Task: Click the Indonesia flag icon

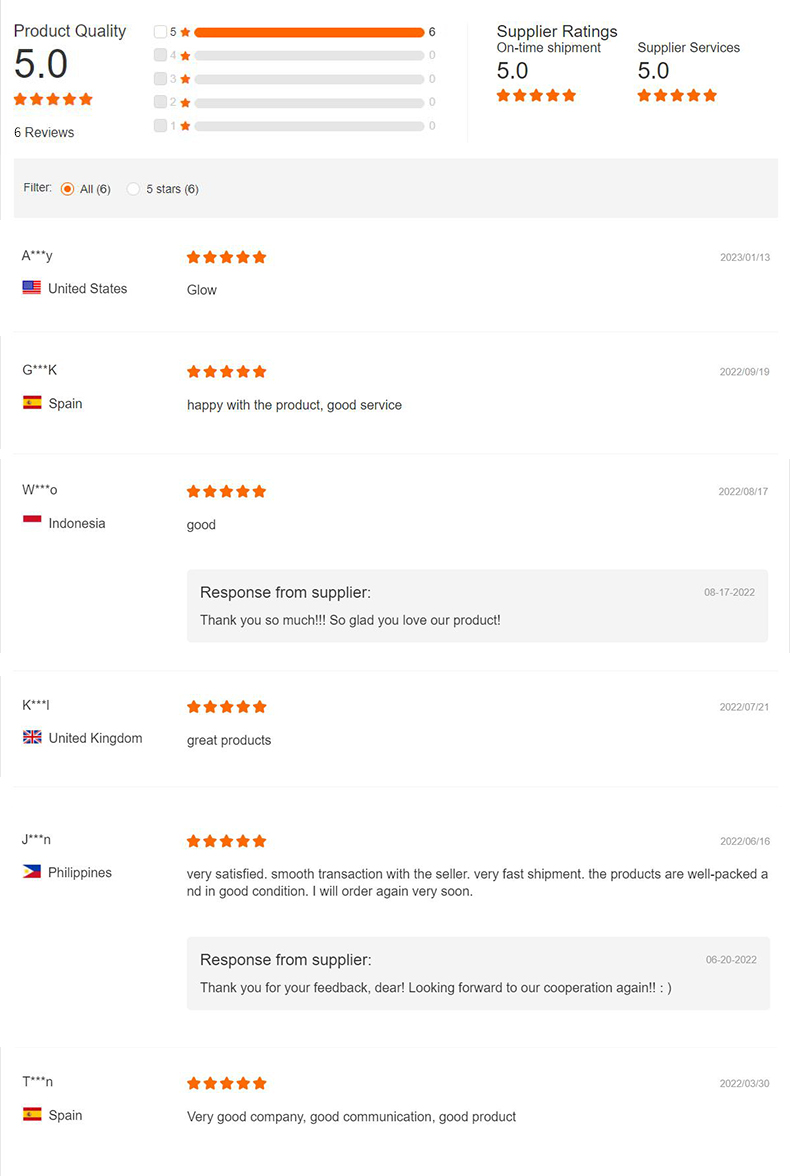Action: pyautogui.click(x=32, y=522)
